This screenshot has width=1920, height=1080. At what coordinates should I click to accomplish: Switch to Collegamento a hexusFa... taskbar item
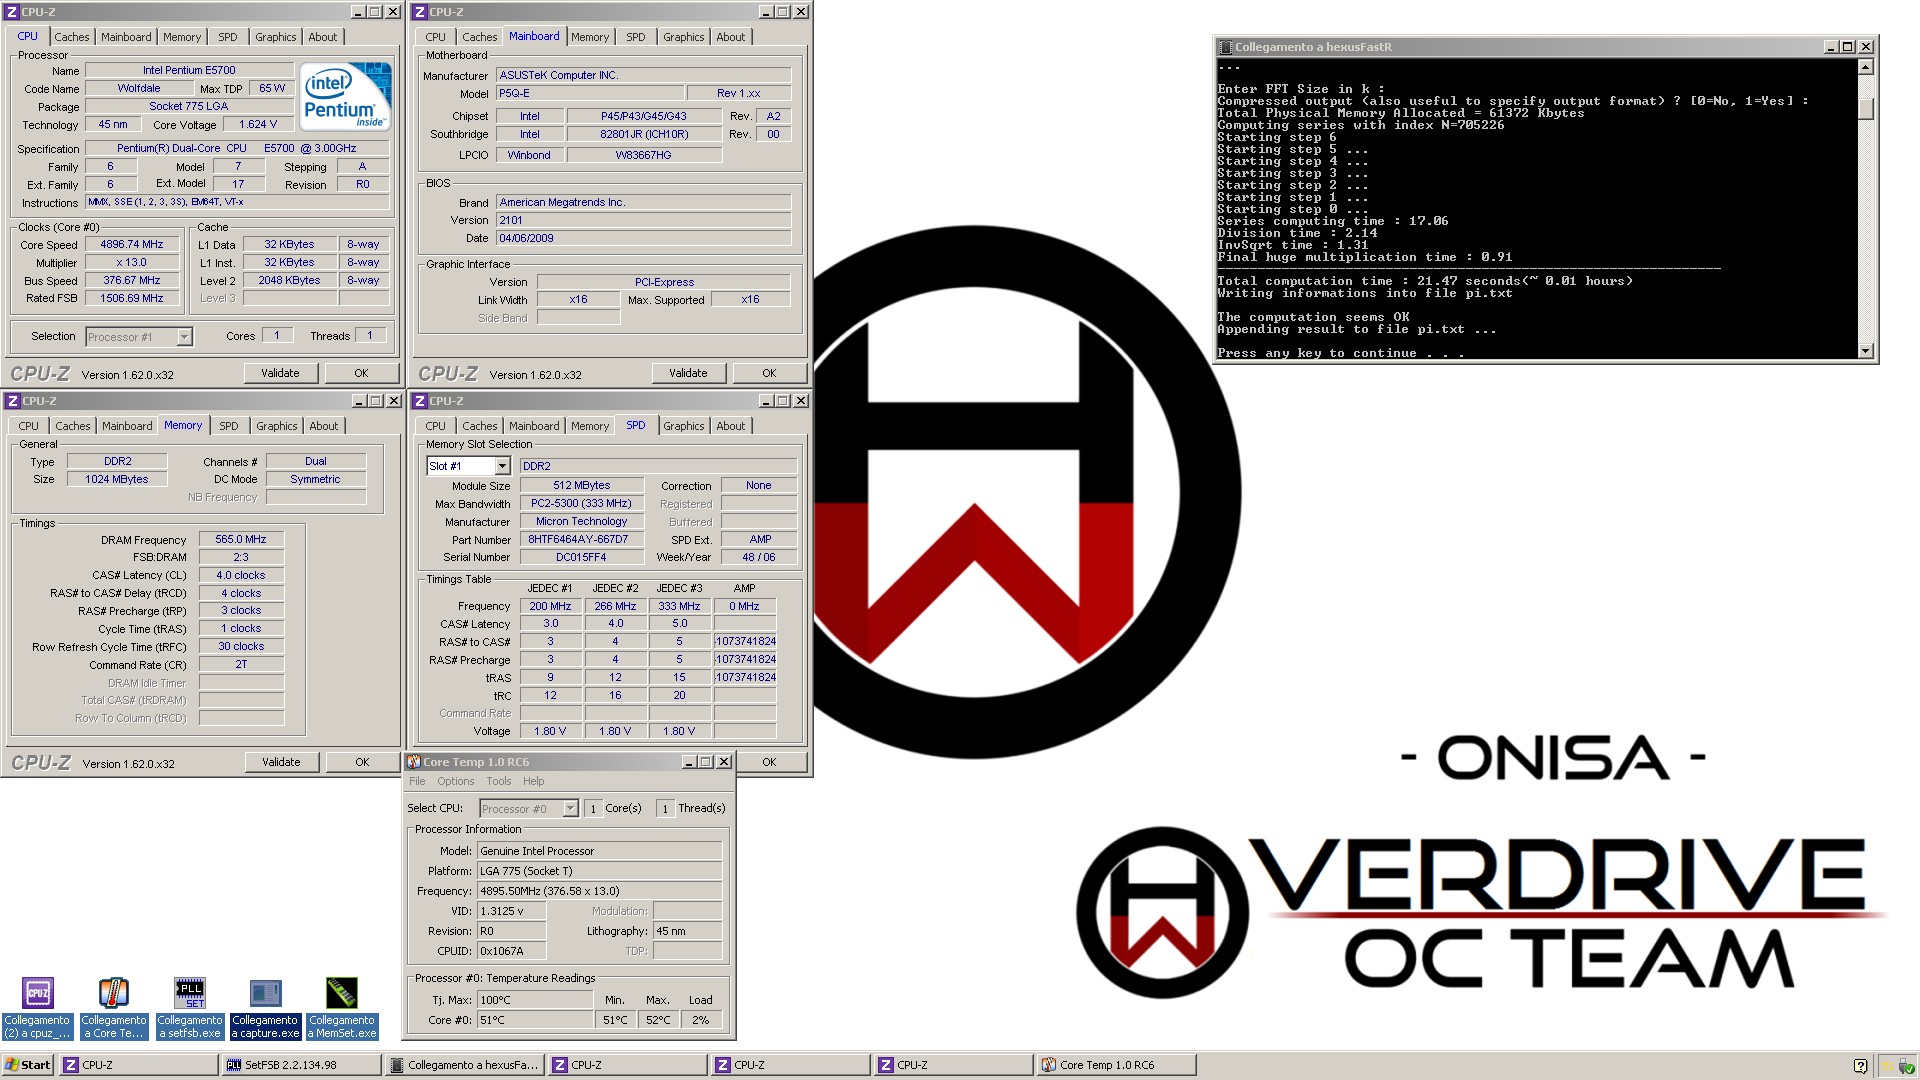(464, 1065)
